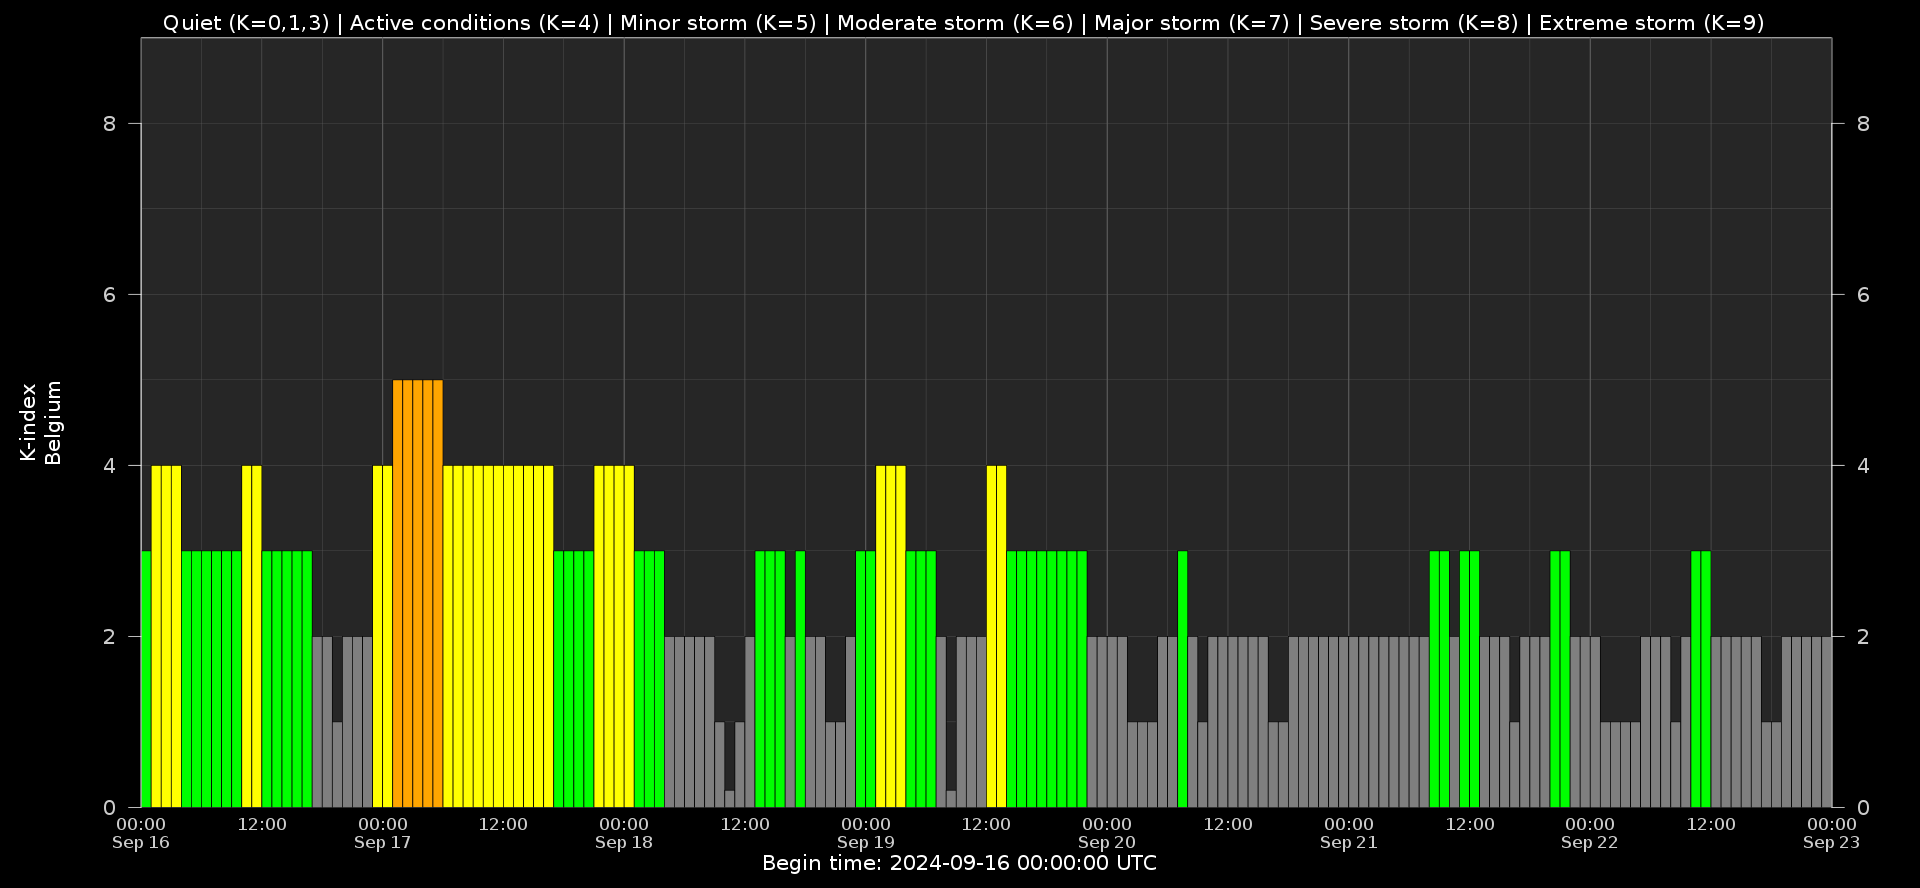
Task: Click the right axis tick label 2
Action: tap(1863, 637)
